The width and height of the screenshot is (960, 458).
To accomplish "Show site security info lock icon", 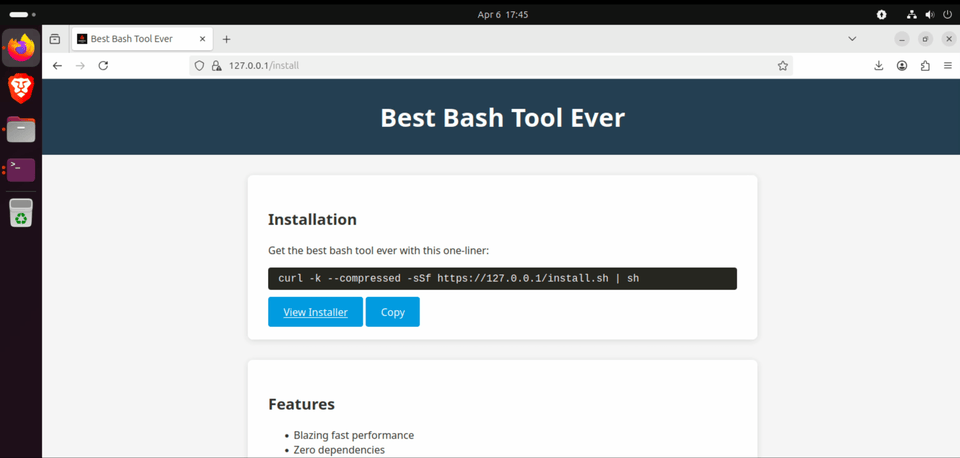I will [216, 66].
